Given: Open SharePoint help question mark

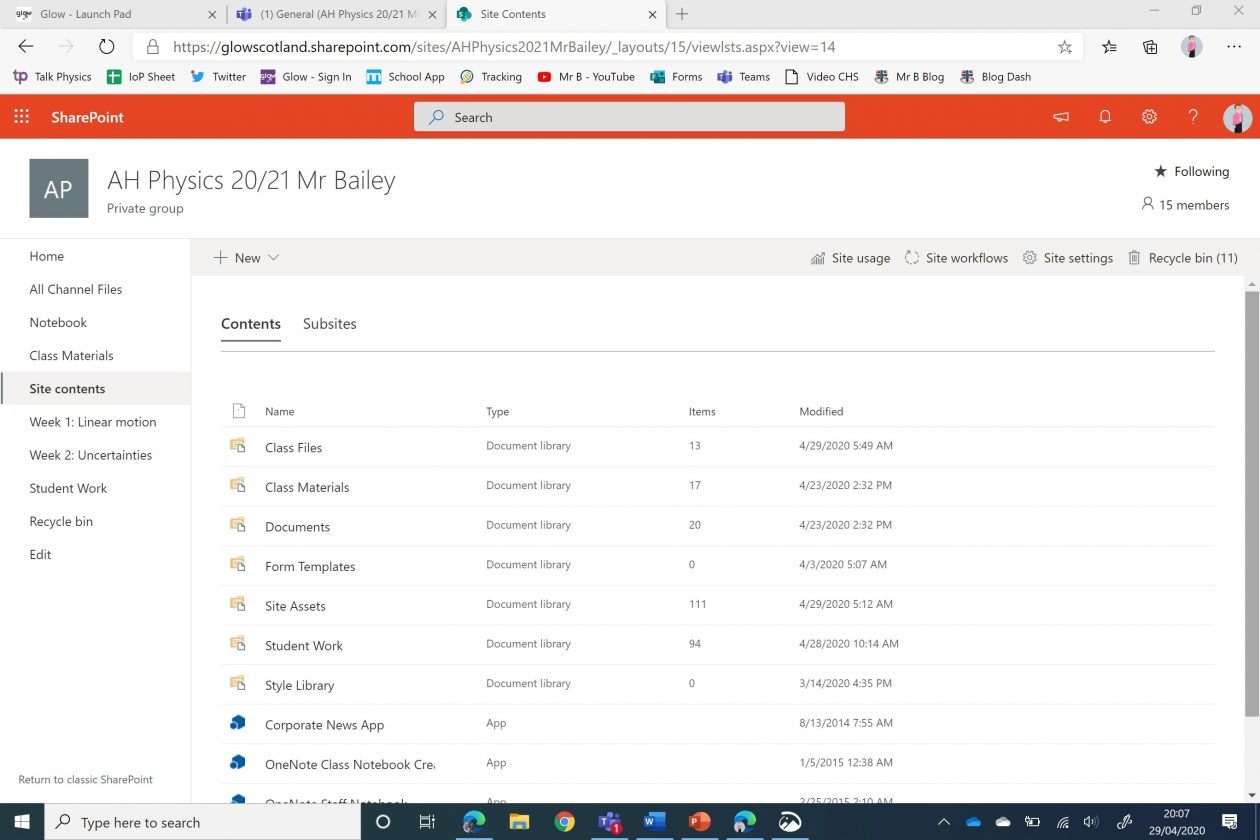Looking at the screenshot, I should click(1193, 117).
